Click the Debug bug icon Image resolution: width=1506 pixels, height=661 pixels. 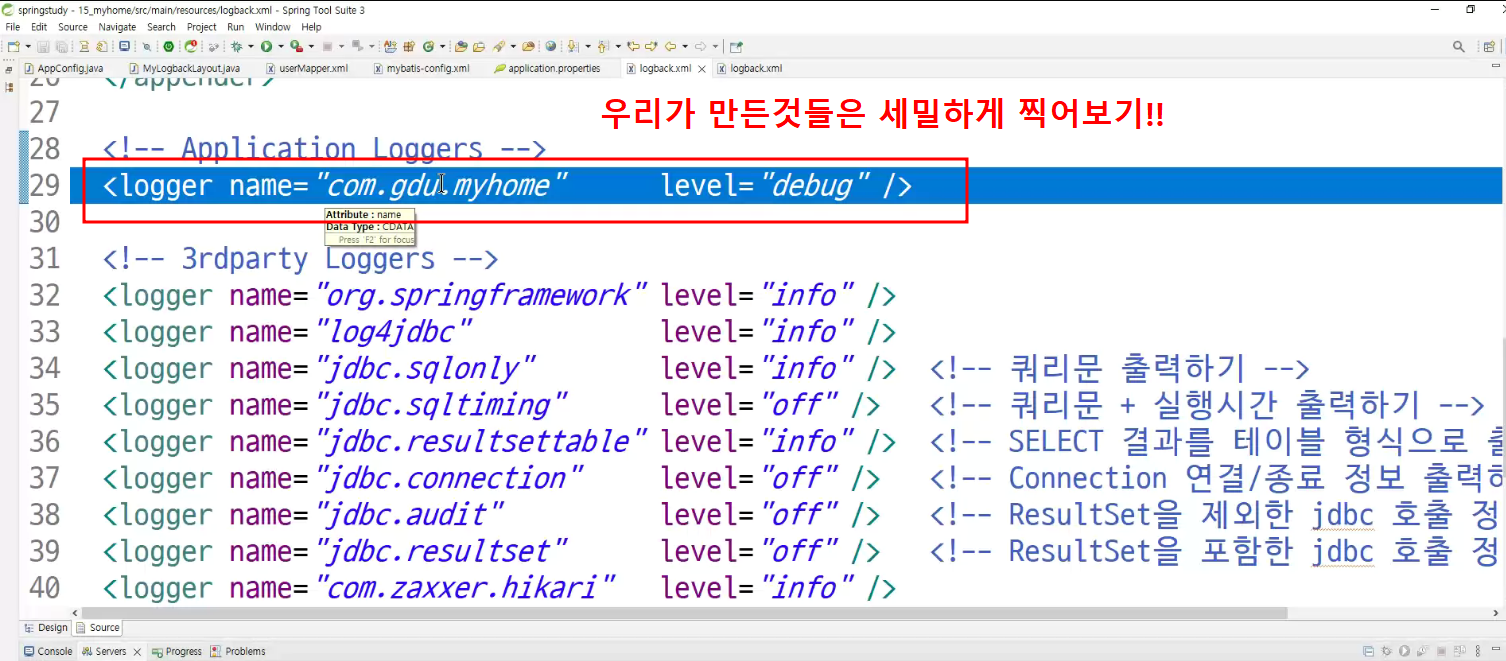coord(236,46)
